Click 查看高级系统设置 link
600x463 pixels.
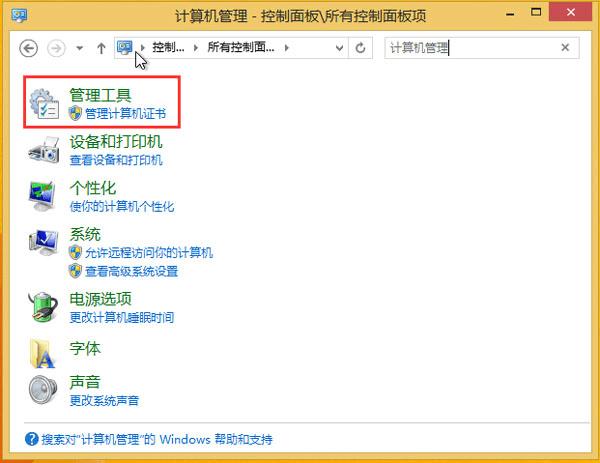click(x=131, y=272)
